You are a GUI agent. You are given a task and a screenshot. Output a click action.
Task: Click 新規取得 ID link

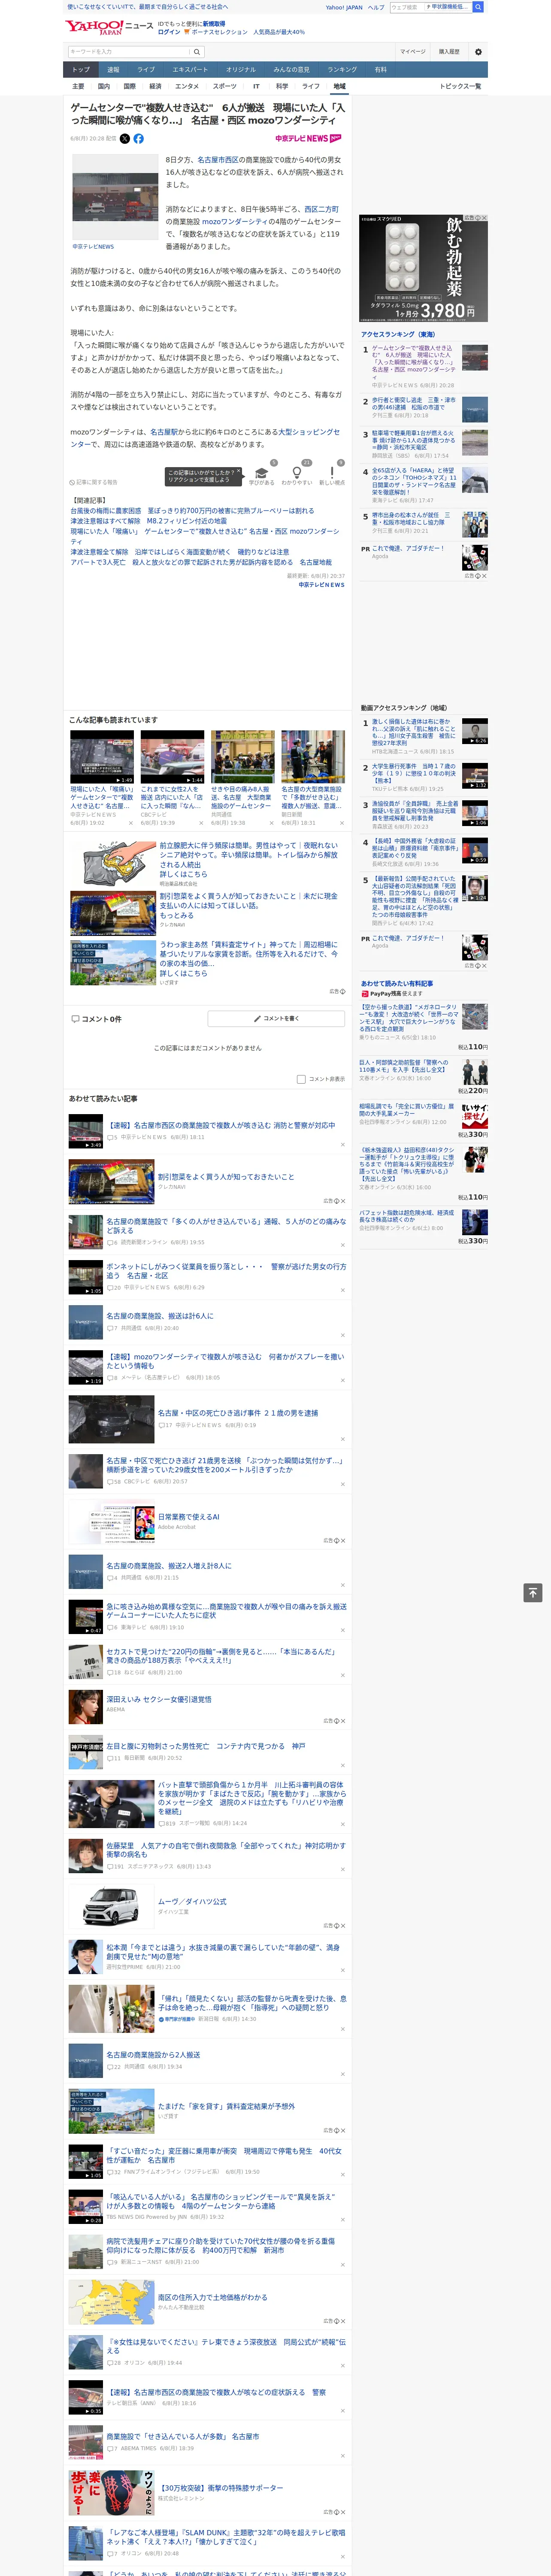[214, 24]
